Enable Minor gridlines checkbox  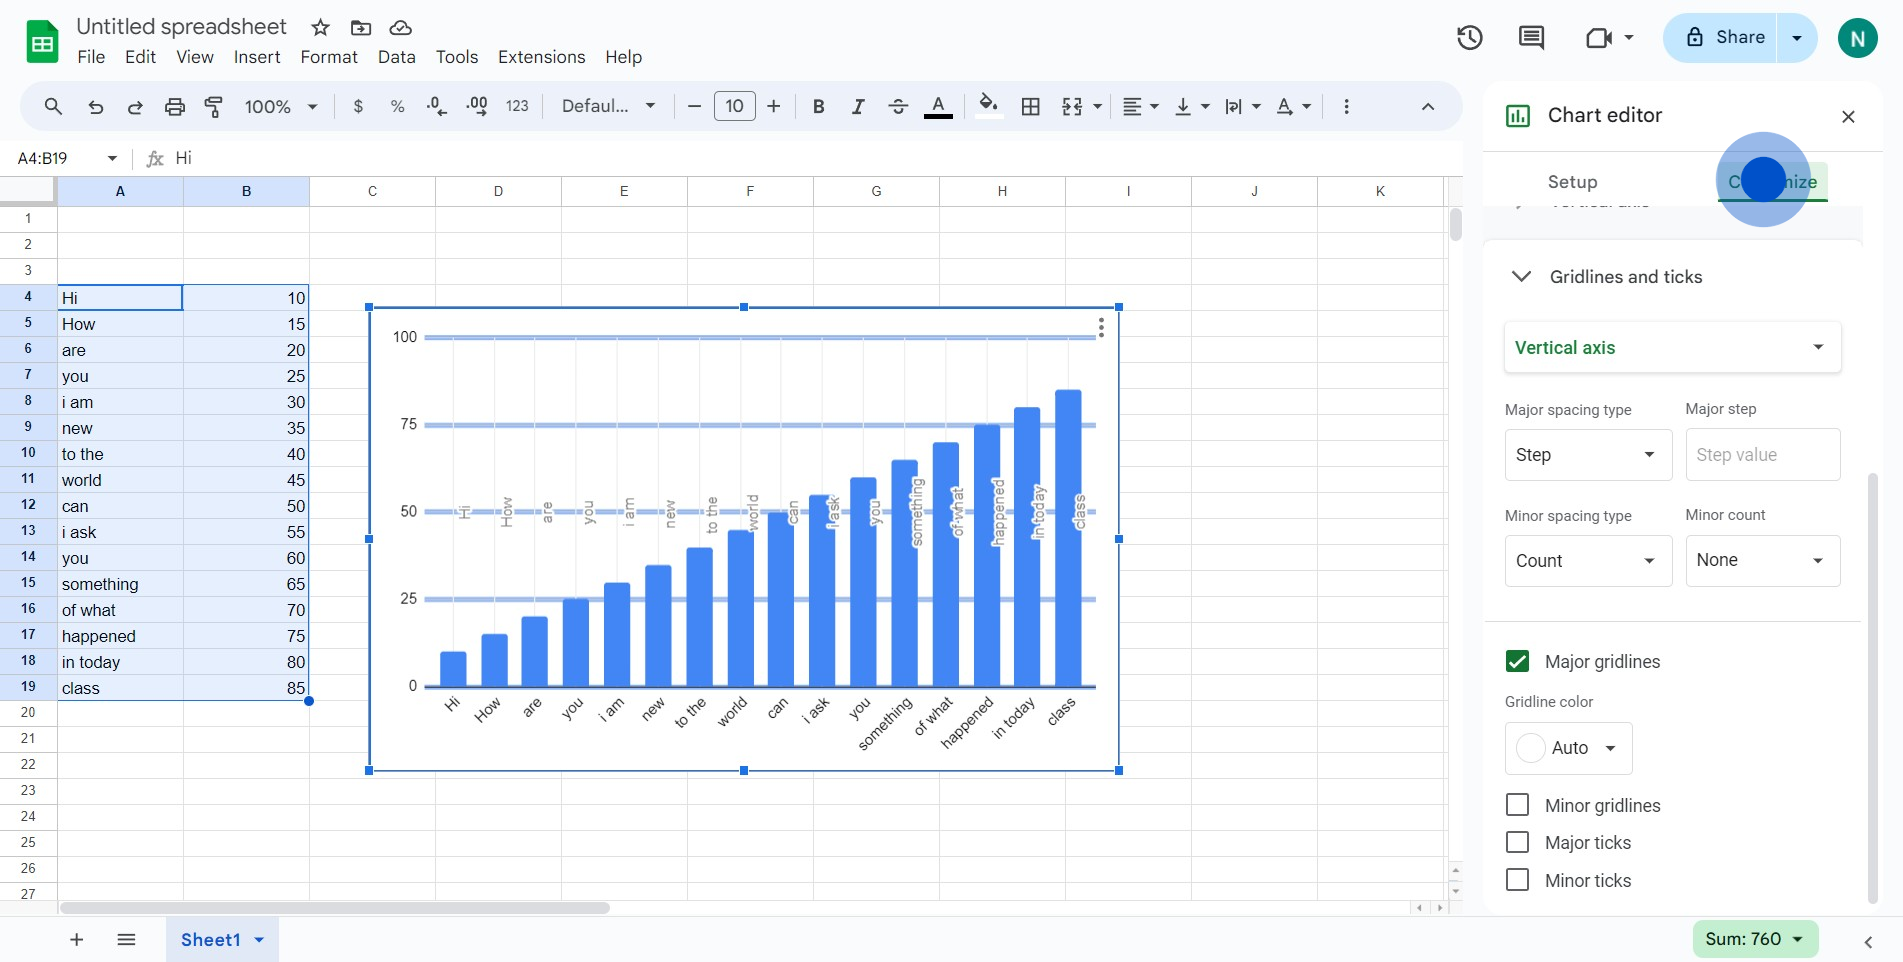pos(1517,805)
